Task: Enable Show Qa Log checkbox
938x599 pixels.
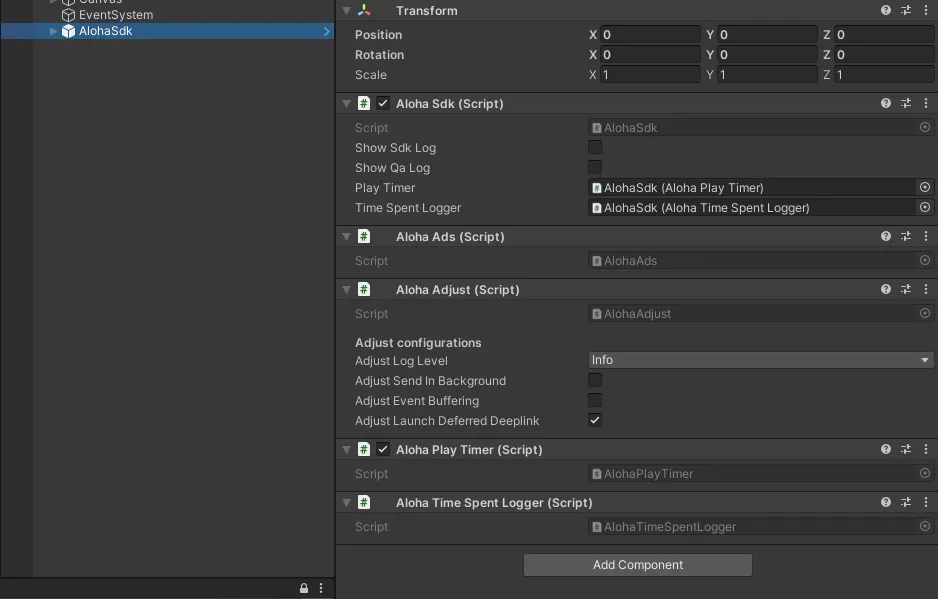Action: point(595,167)
